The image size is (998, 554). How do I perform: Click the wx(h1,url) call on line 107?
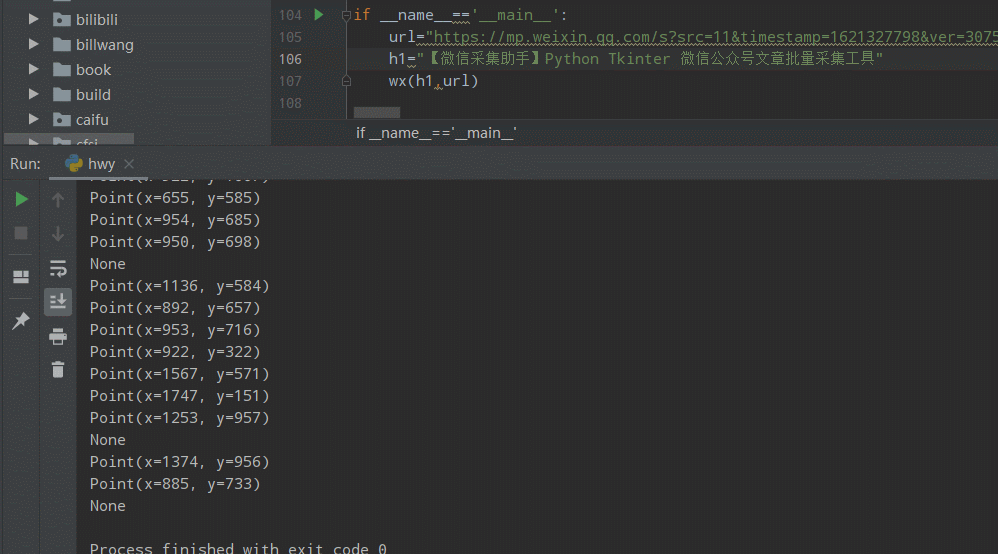(x=433, y=81)
